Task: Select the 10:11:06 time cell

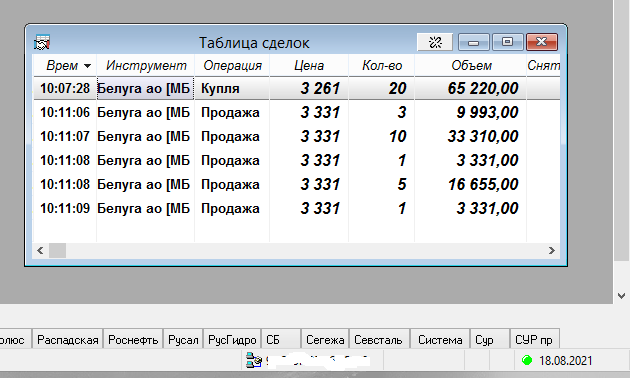Action: pyautogui.click(x=65, y=112)
